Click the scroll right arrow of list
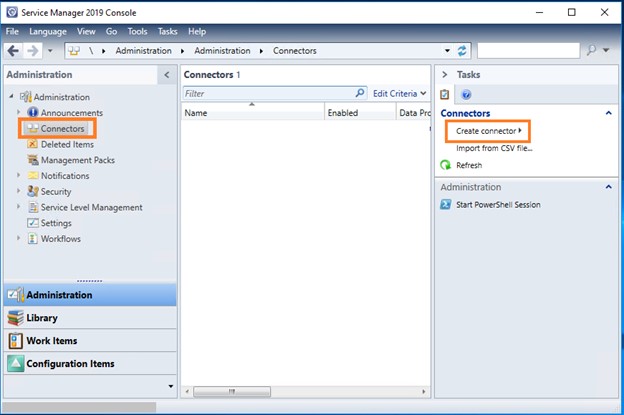 tap(423, 392)
